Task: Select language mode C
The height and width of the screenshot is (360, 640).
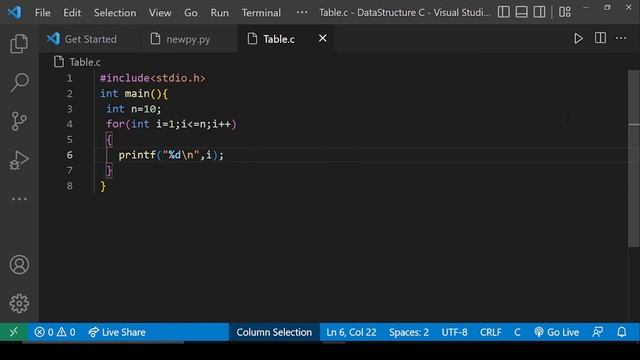Action: click(517, 332)
